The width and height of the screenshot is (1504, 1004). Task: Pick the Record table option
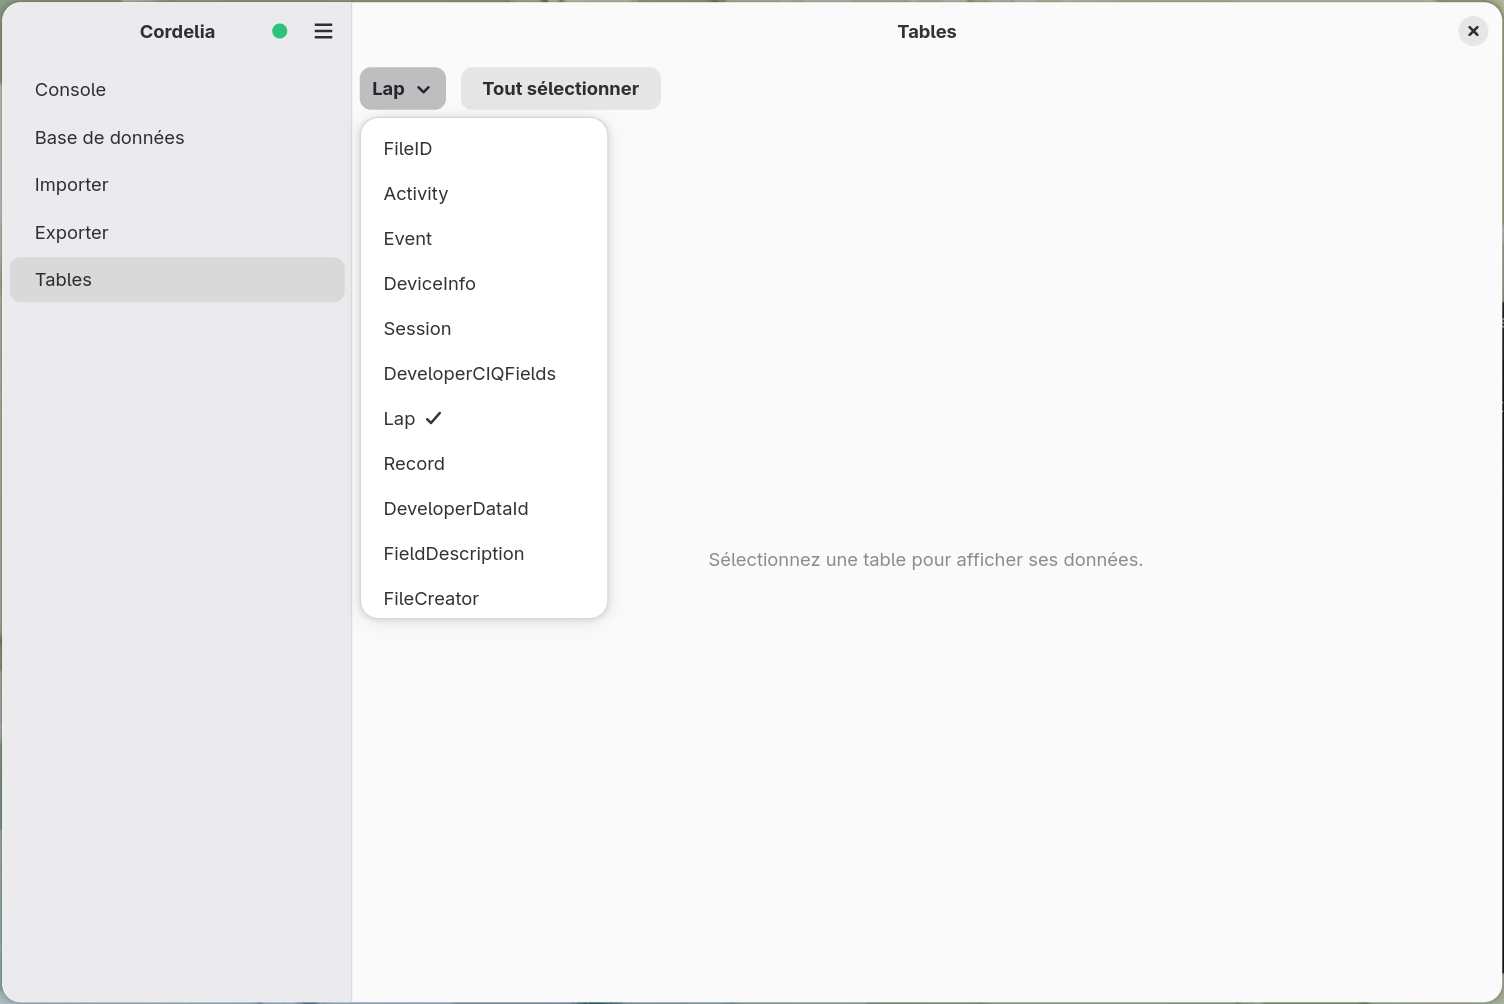point(484,464)
